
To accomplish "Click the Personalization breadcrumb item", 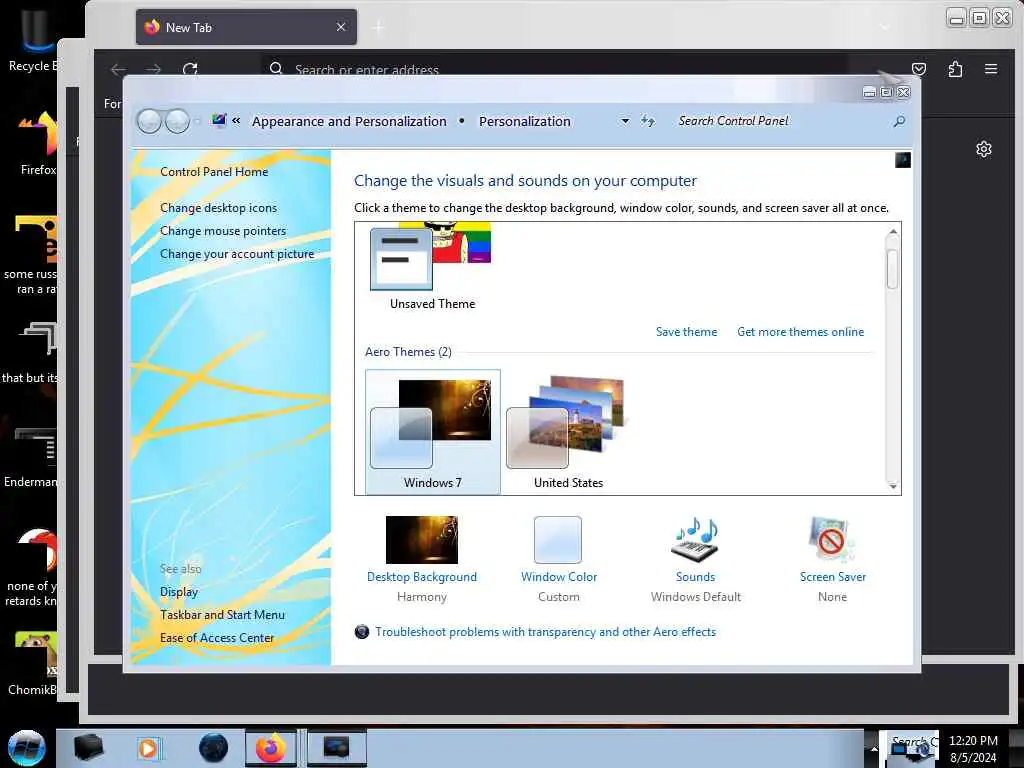I will pos(524,121).
